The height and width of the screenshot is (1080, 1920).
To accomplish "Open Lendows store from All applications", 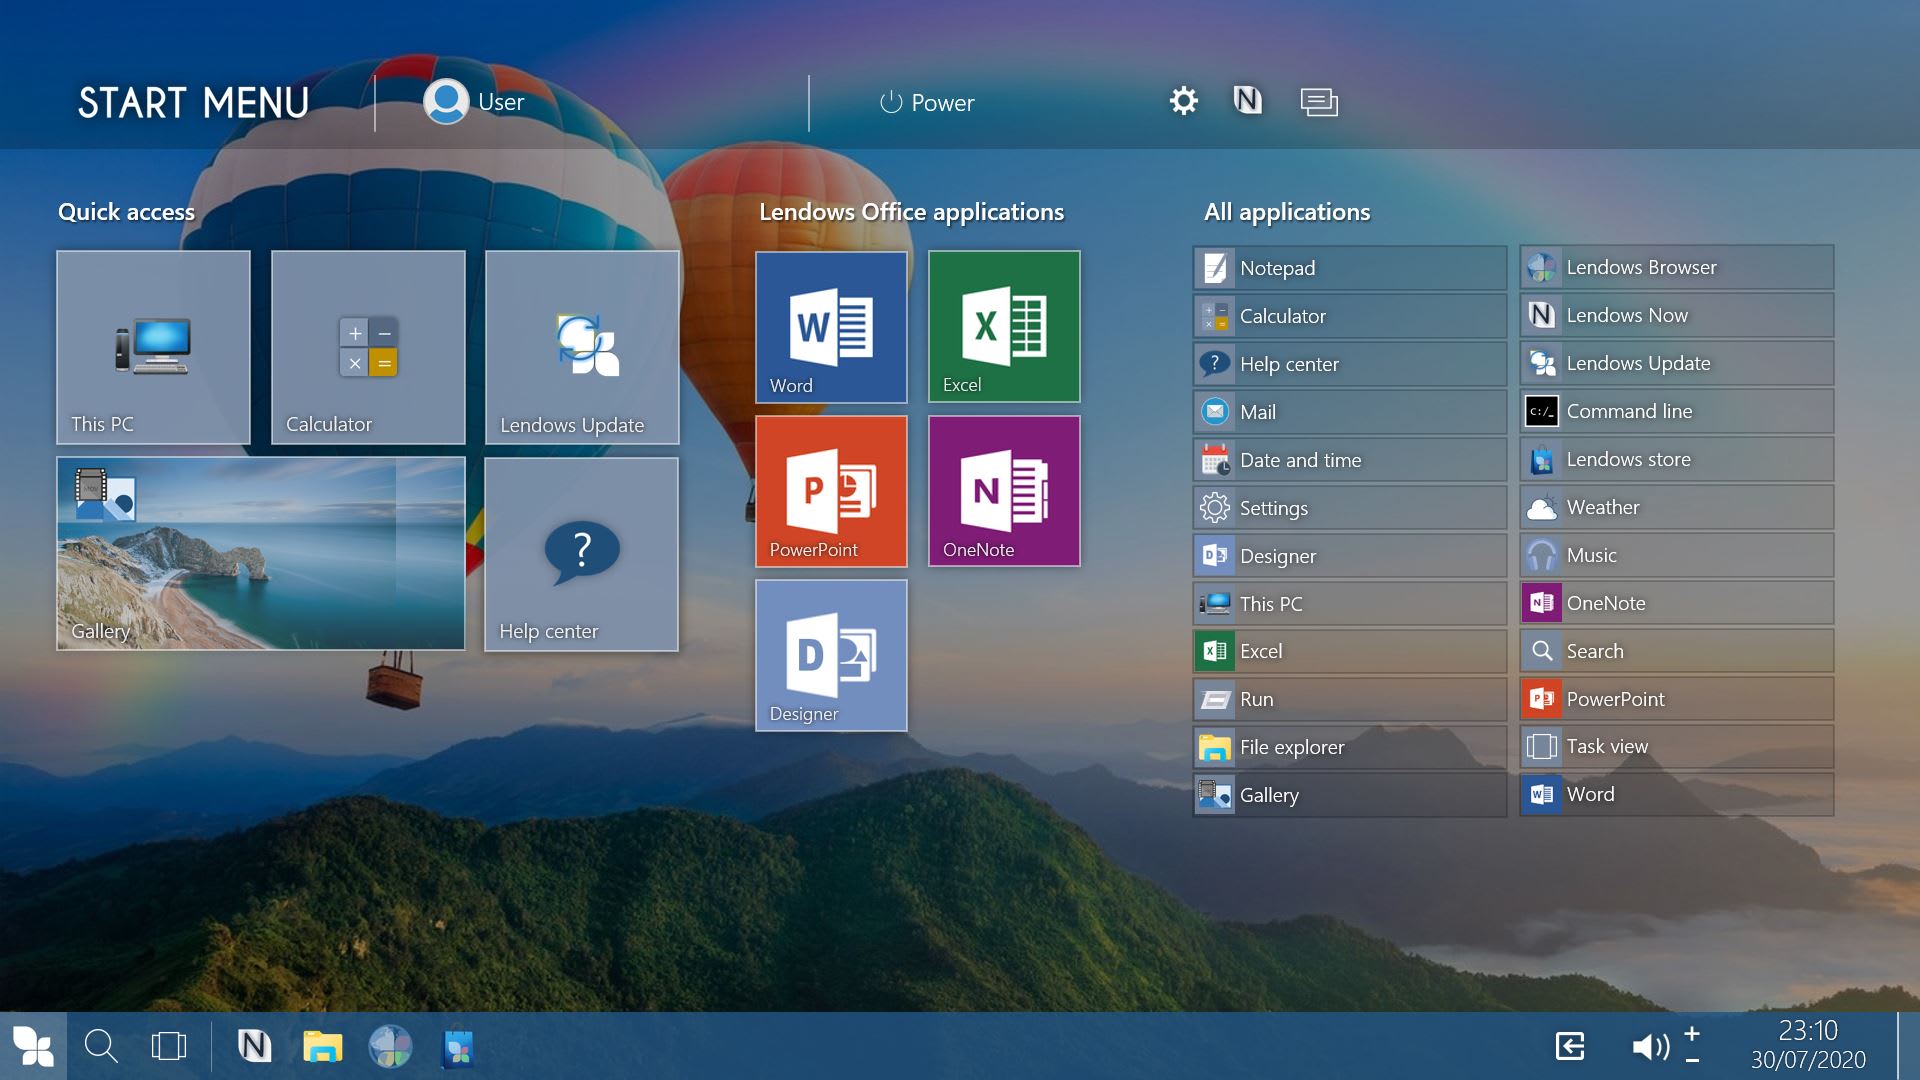I will [1677, 459].
